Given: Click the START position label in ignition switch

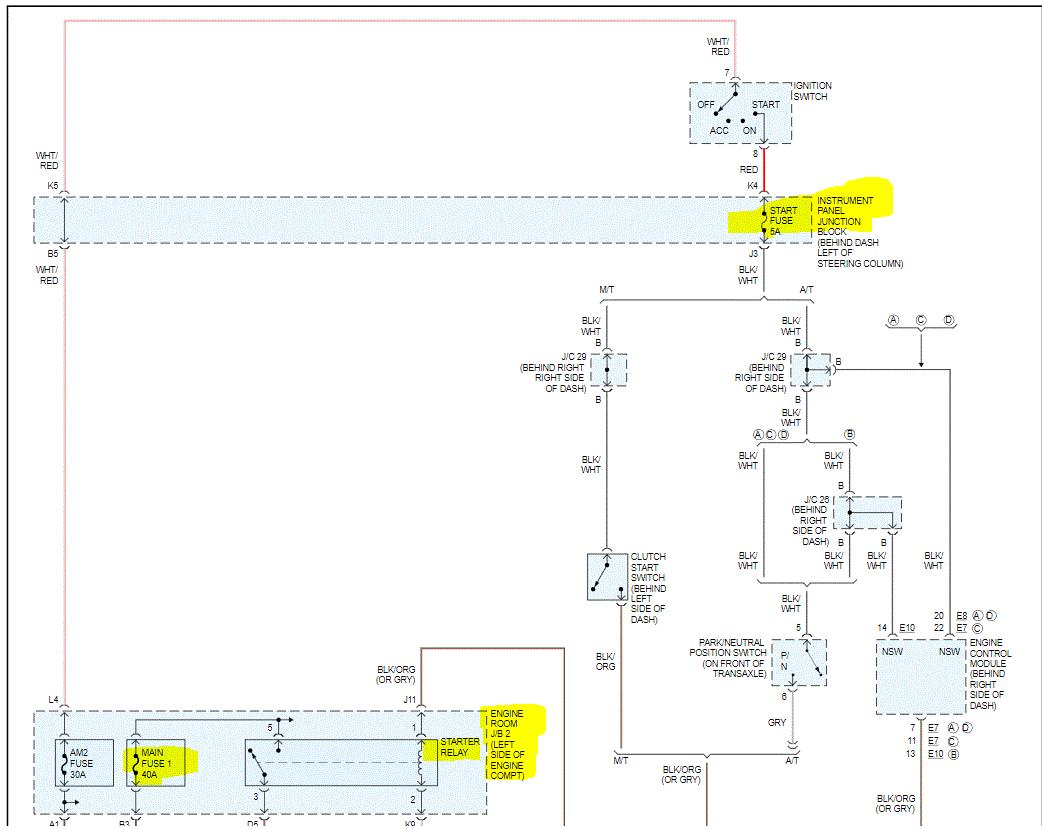Looking at the screenshot, I should [x=766, y=104].
